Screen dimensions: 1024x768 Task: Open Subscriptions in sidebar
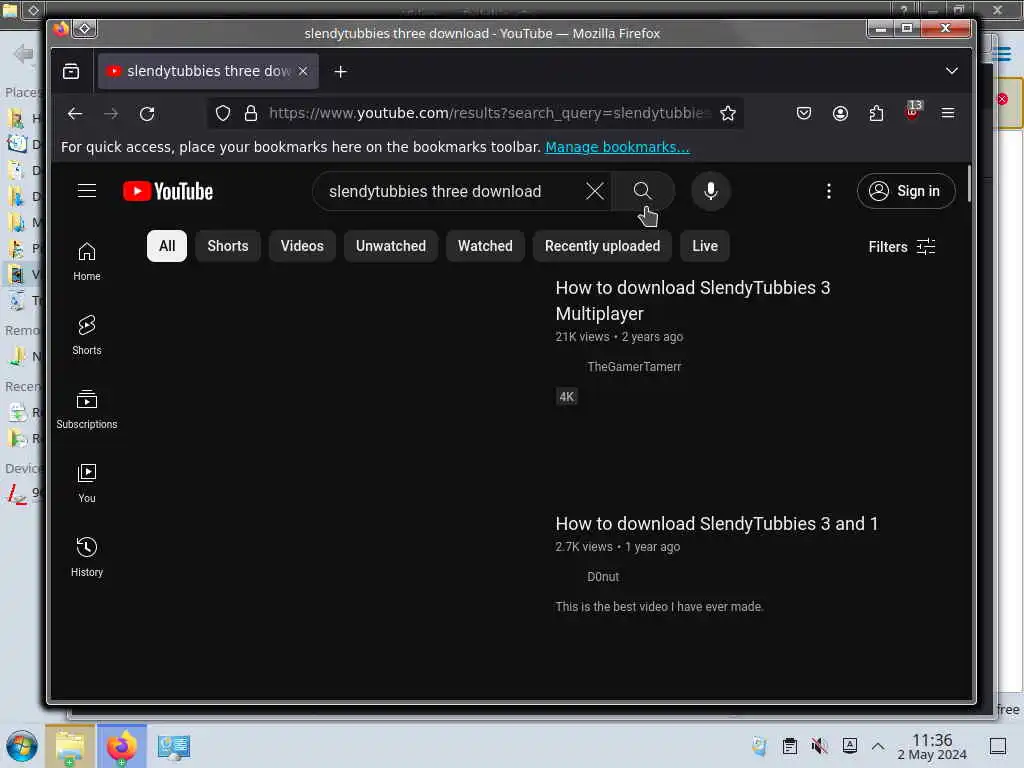click(x=87, y=409)
